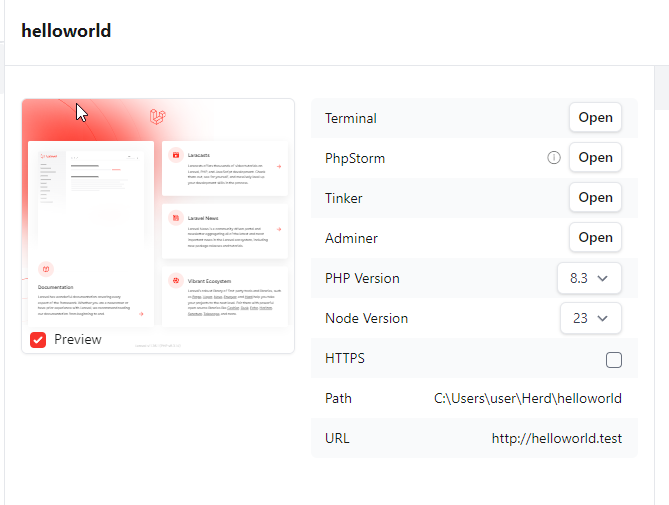Click the Node Version label
This screenshot has width=669, height=505.
tap(366, 318)
